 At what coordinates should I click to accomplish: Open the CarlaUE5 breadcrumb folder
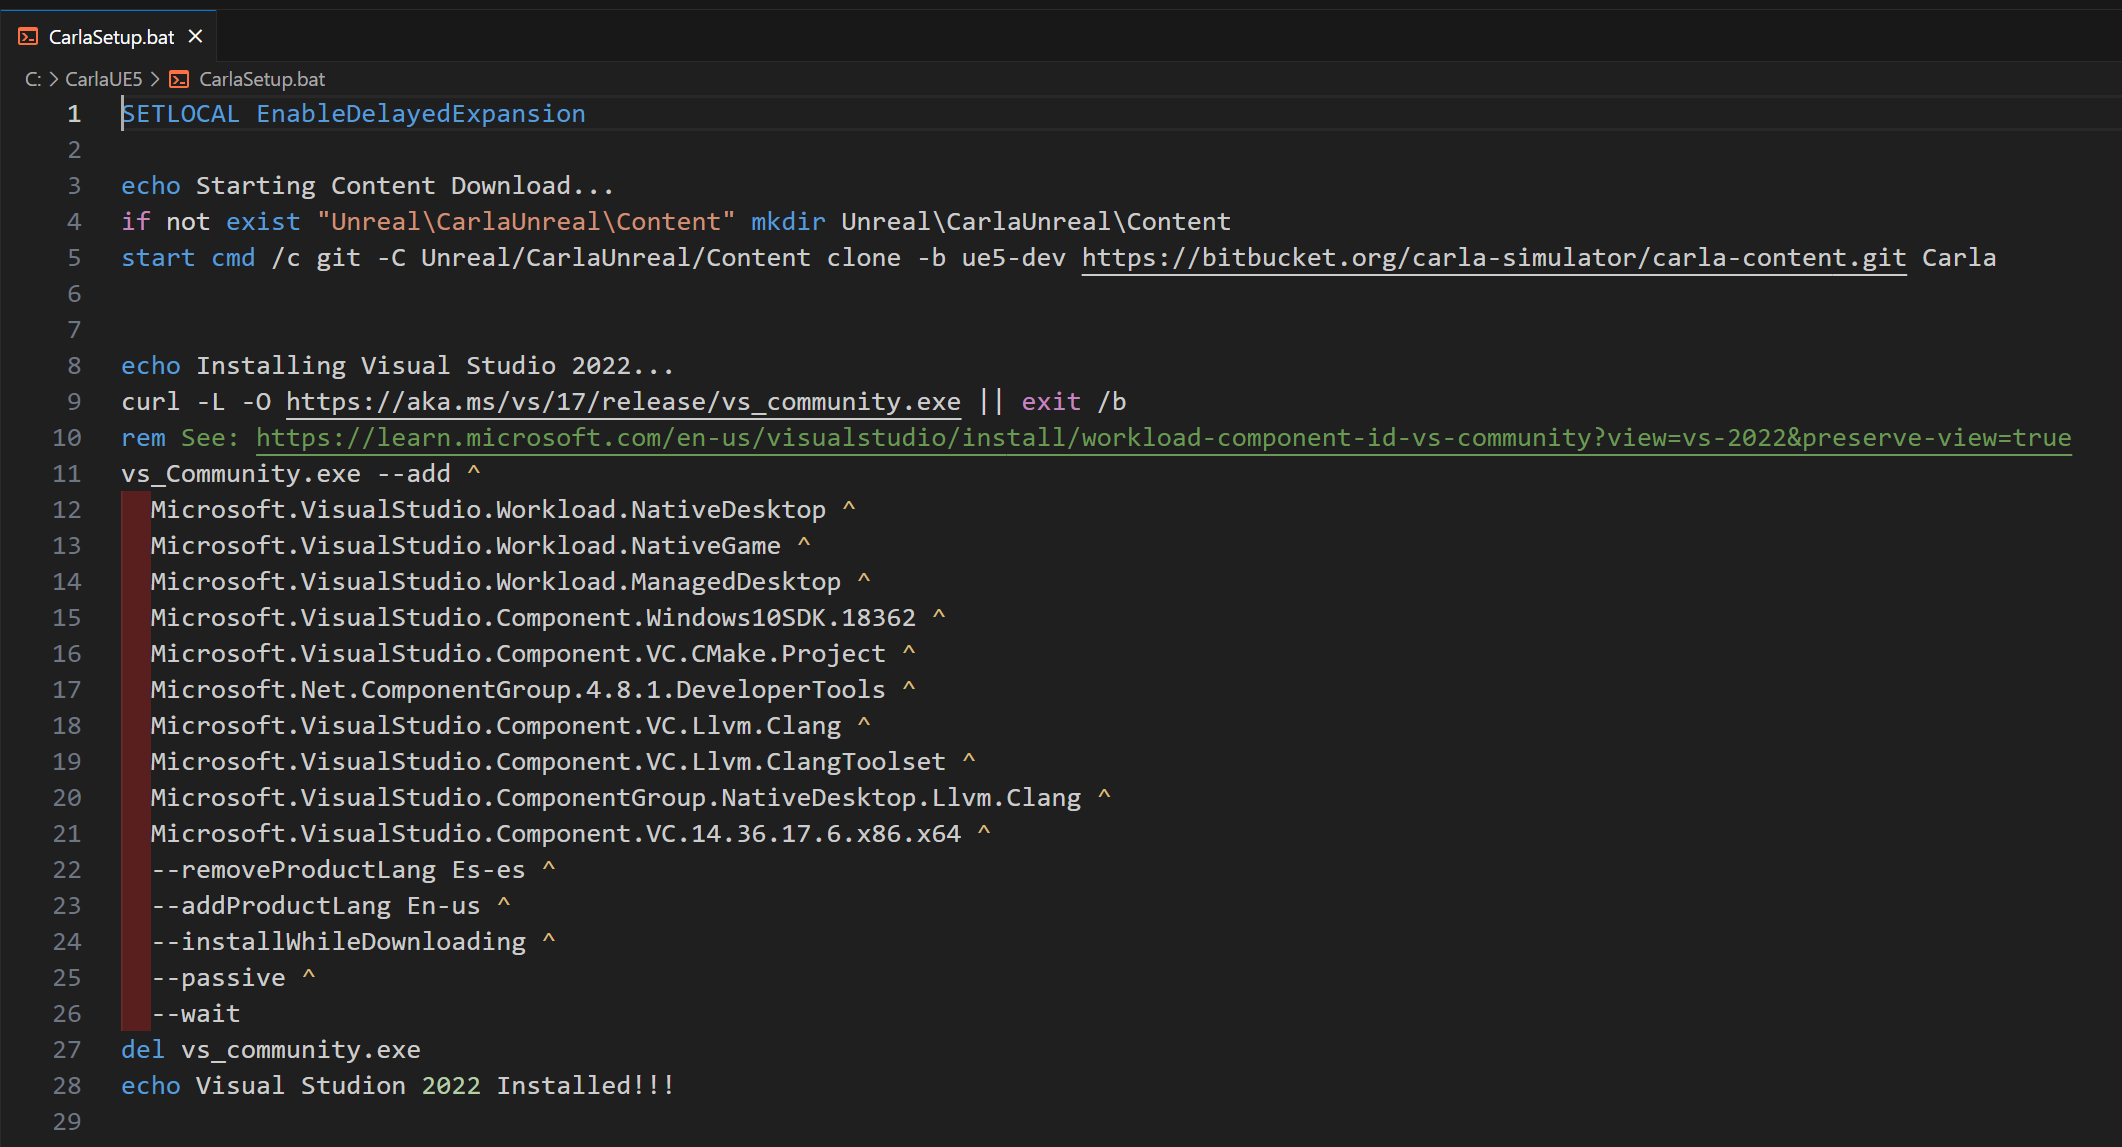[104, 79]
